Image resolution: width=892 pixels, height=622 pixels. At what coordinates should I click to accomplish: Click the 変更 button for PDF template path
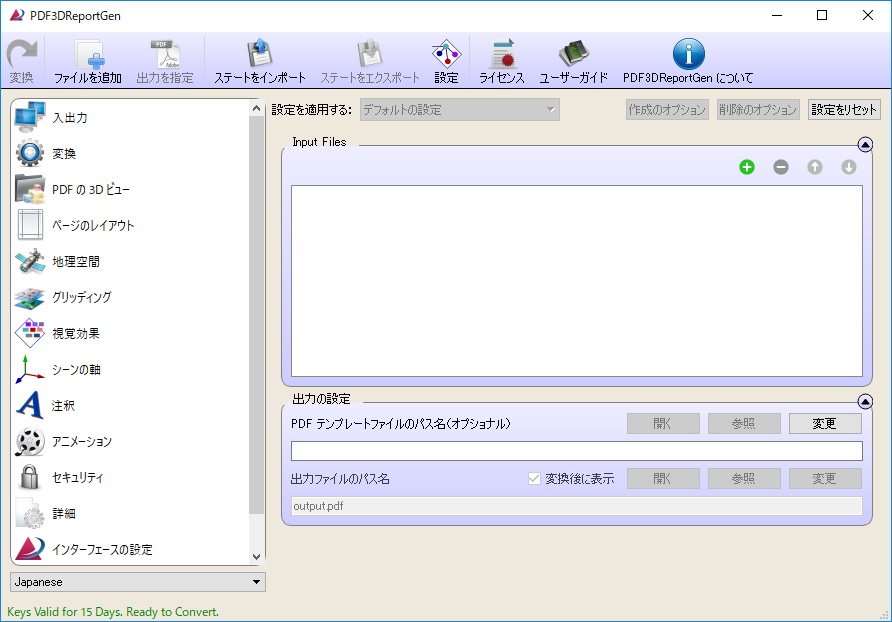click(825, 424)
